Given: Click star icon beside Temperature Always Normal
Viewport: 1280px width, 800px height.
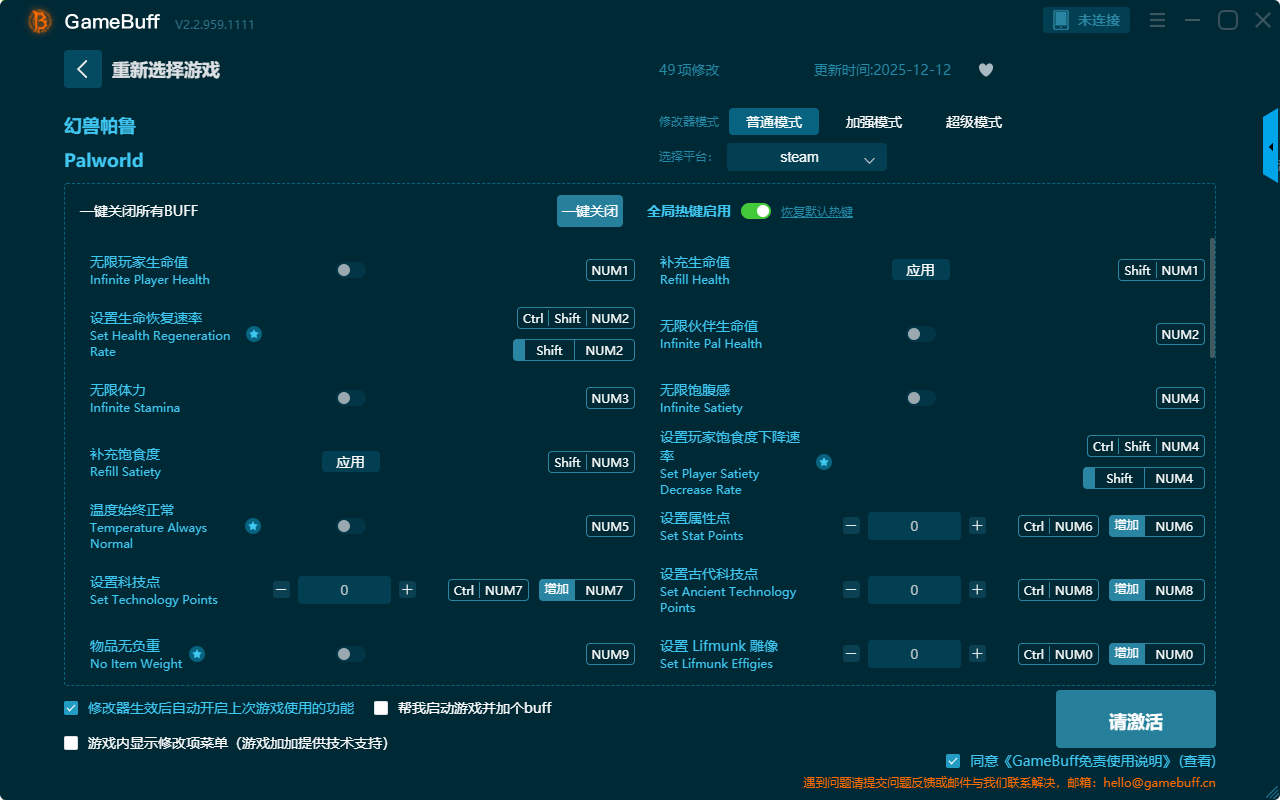Looking at the screenshot, I should pos(253,526).
